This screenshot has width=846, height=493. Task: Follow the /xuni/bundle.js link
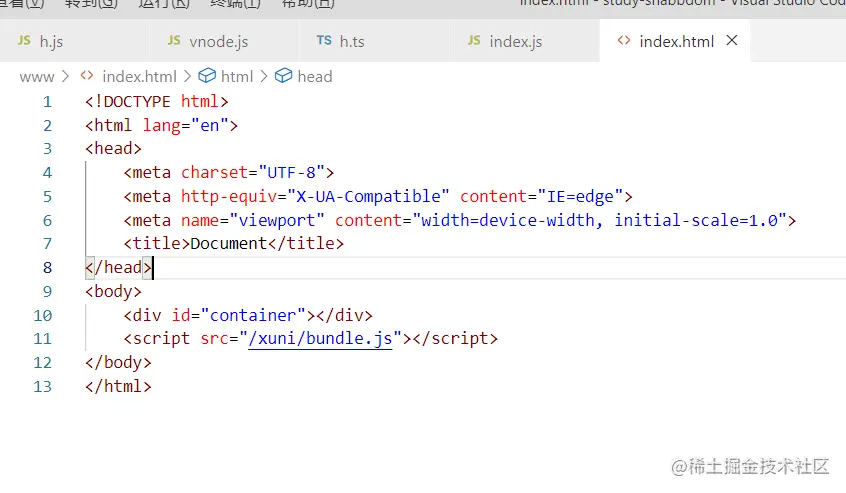(320, 339)
